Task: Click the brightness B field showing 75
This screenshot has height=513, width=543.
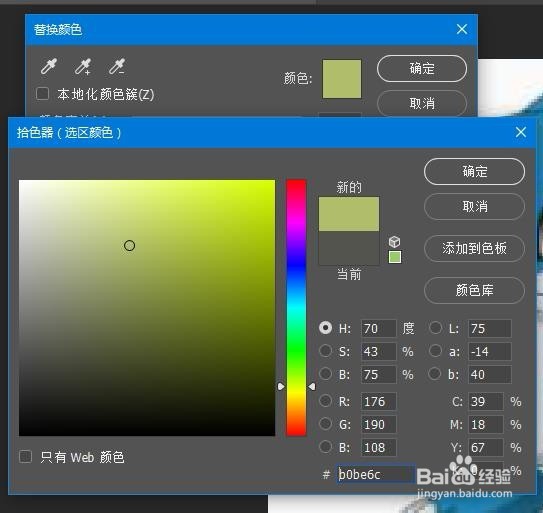Action: (x=379, y=374)
